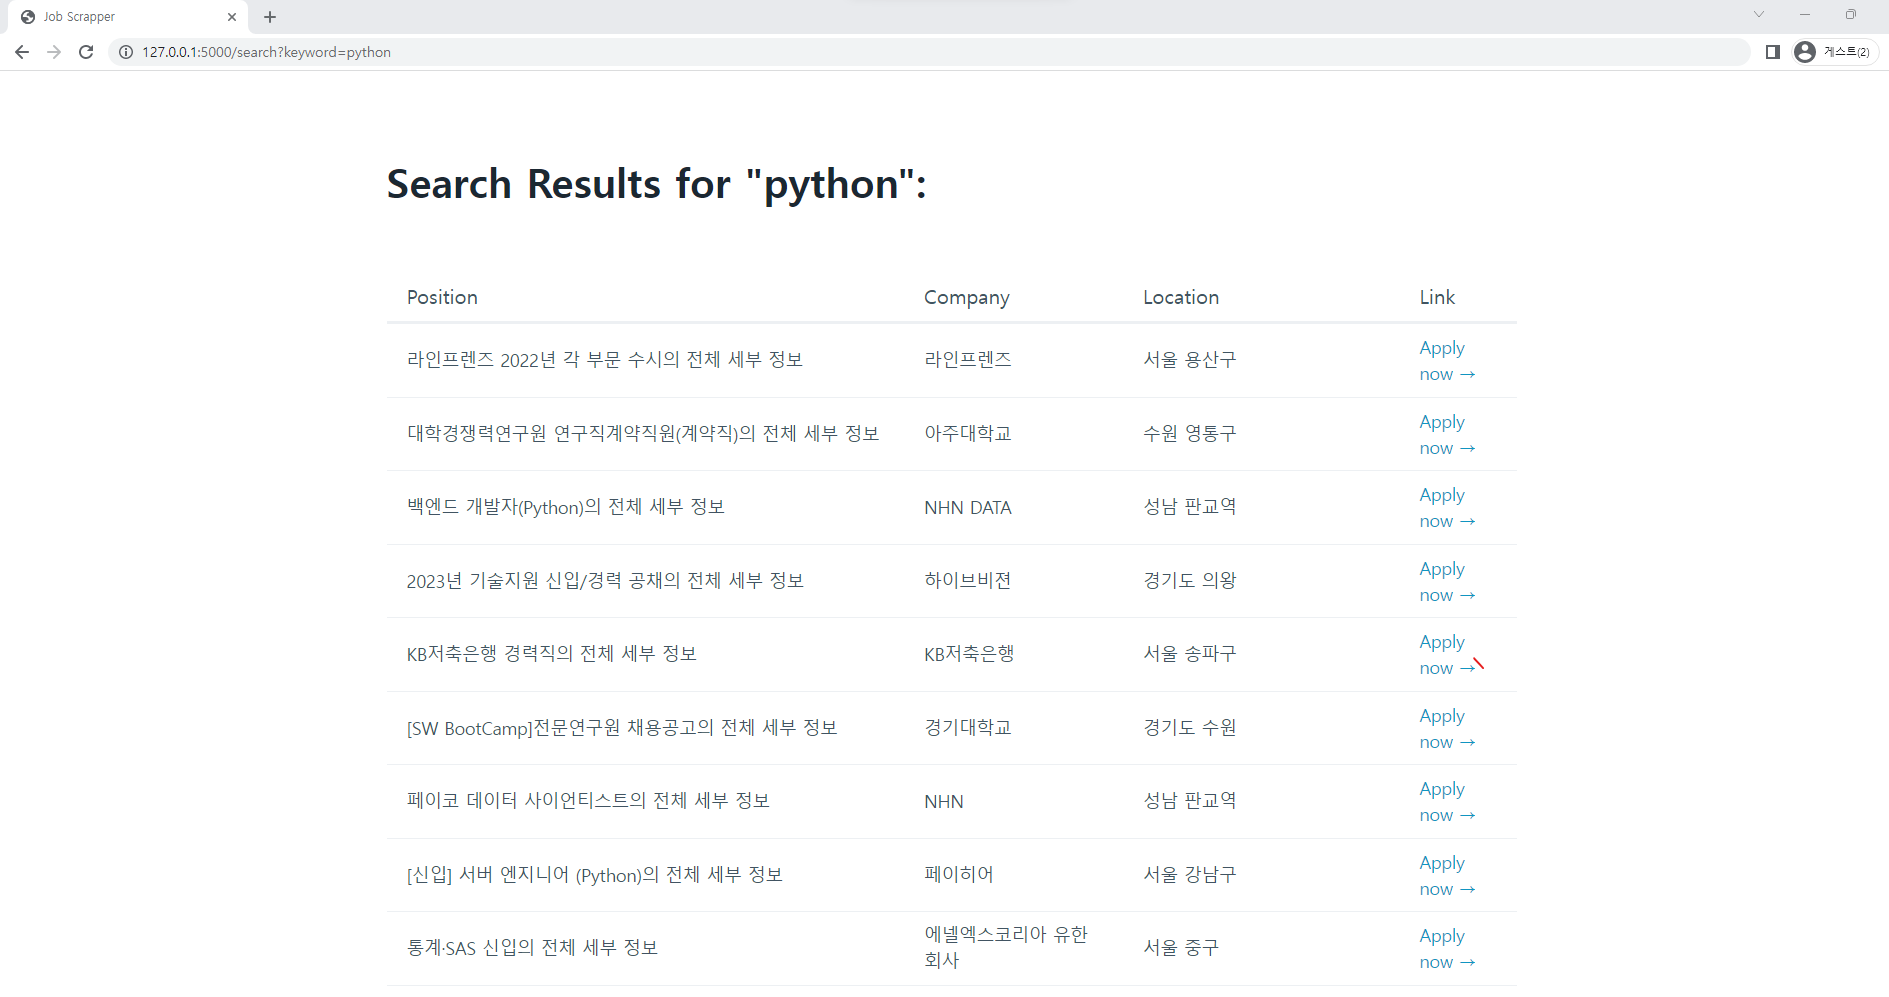Click the 경기도 의왕 location cell

(x=1190, y=581)
